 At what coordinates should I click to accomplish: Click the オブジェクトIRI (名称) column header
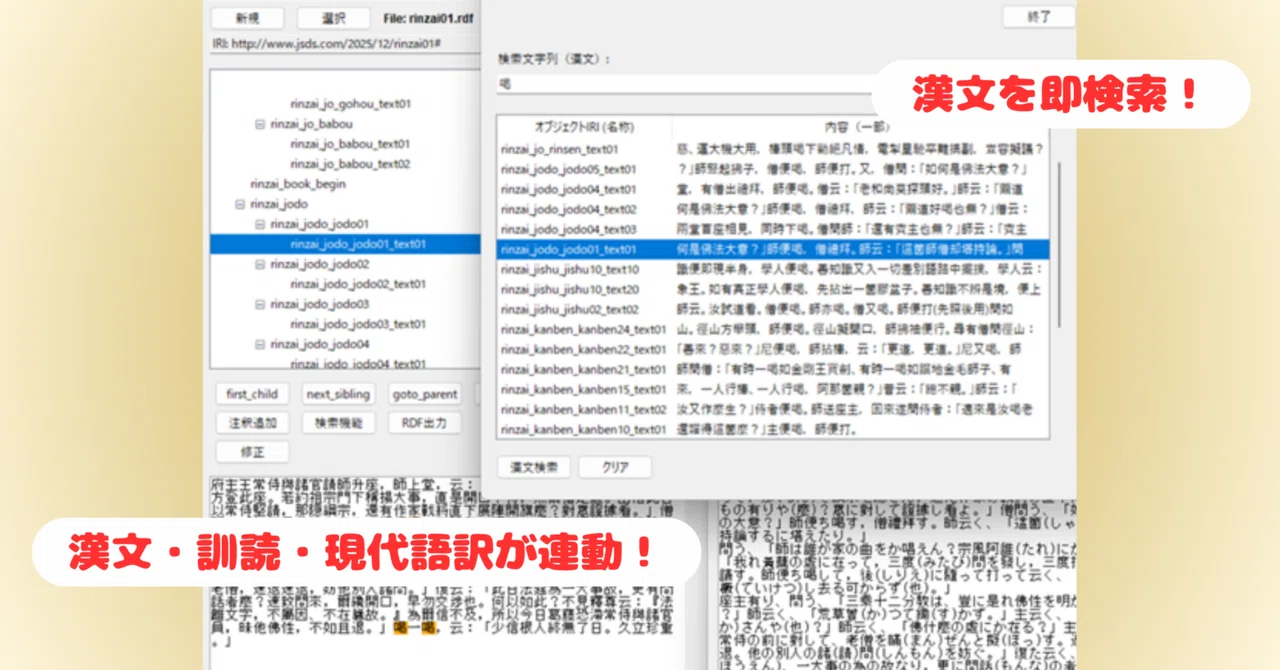(584, 127)
